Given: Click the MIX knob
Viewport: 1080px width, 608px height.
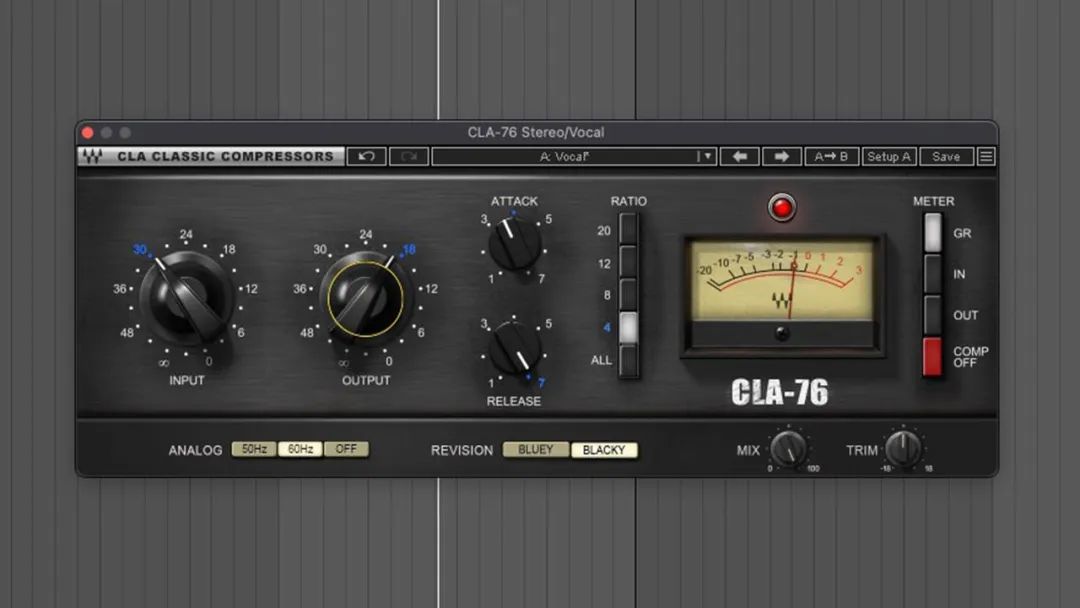Looking at the screenshot, I should [x=789, y=450].
